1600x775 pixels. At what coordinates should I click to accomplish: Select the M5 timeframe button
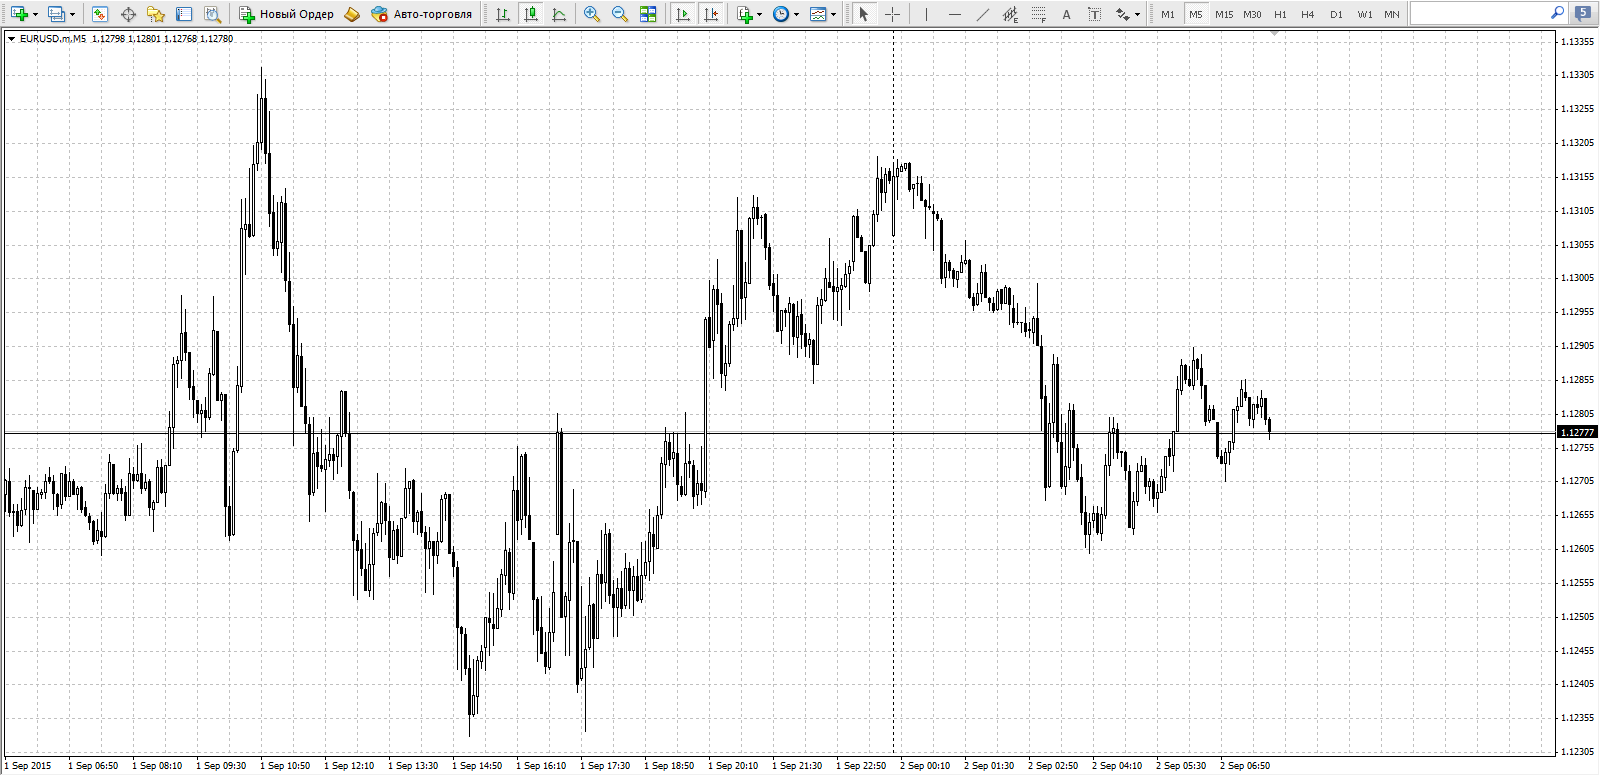1196,14
